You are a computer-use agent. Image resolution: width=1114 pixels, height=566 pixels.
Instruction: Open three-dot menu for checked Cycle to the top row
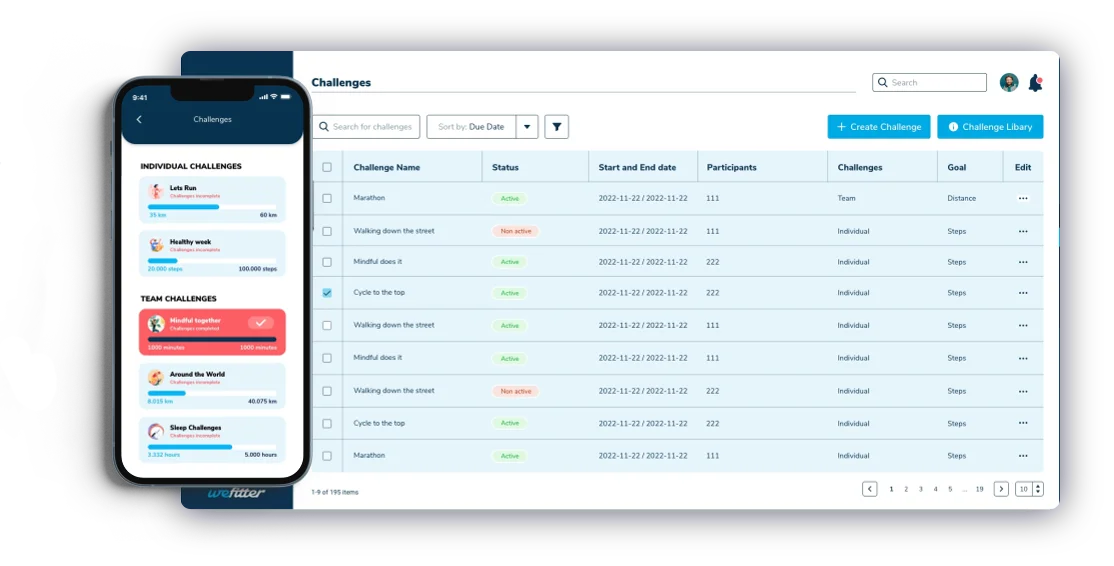point(1022,293)
